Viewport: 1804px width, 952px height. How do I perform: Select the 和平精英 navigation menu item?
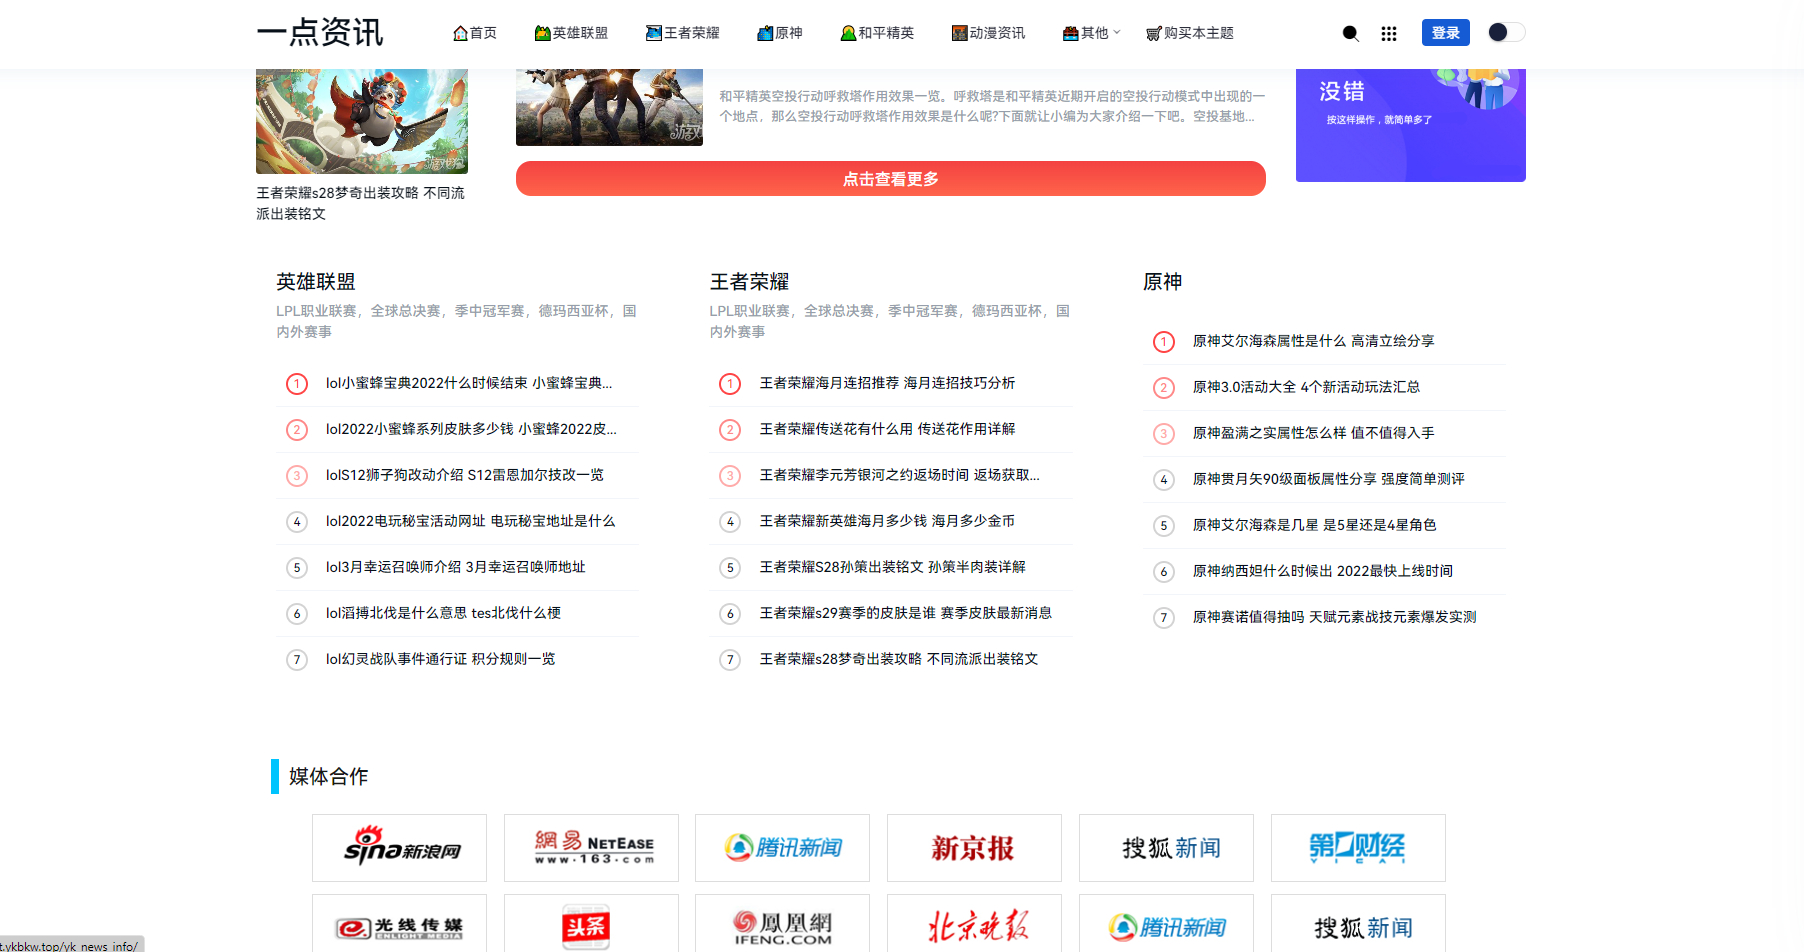coord(877,33)
